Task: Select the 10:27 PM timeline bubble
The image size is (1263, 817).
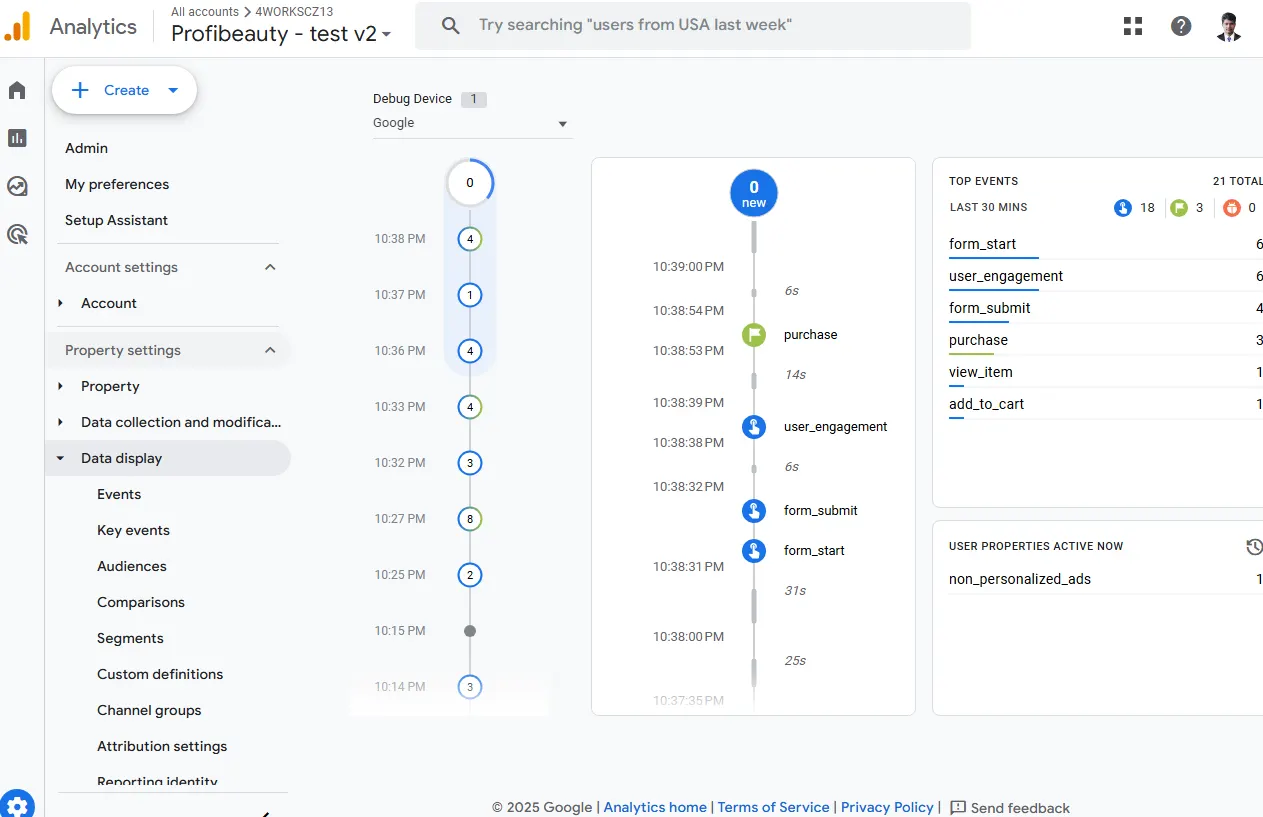Action: point(470,519)
